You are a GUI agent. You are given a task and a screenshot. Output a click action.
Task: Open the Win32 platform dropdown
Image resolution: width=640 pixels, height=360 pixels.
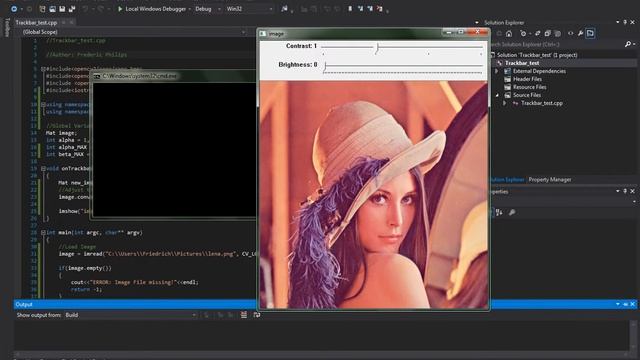(249, 9)
